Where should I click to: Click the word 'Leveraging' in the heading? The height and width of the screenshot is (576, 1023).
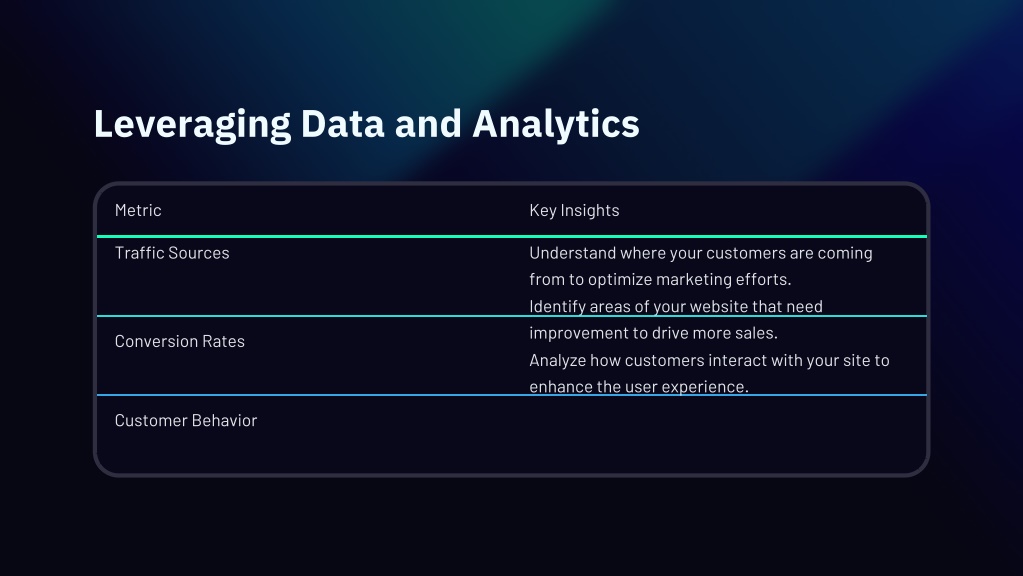coord(192,125)
